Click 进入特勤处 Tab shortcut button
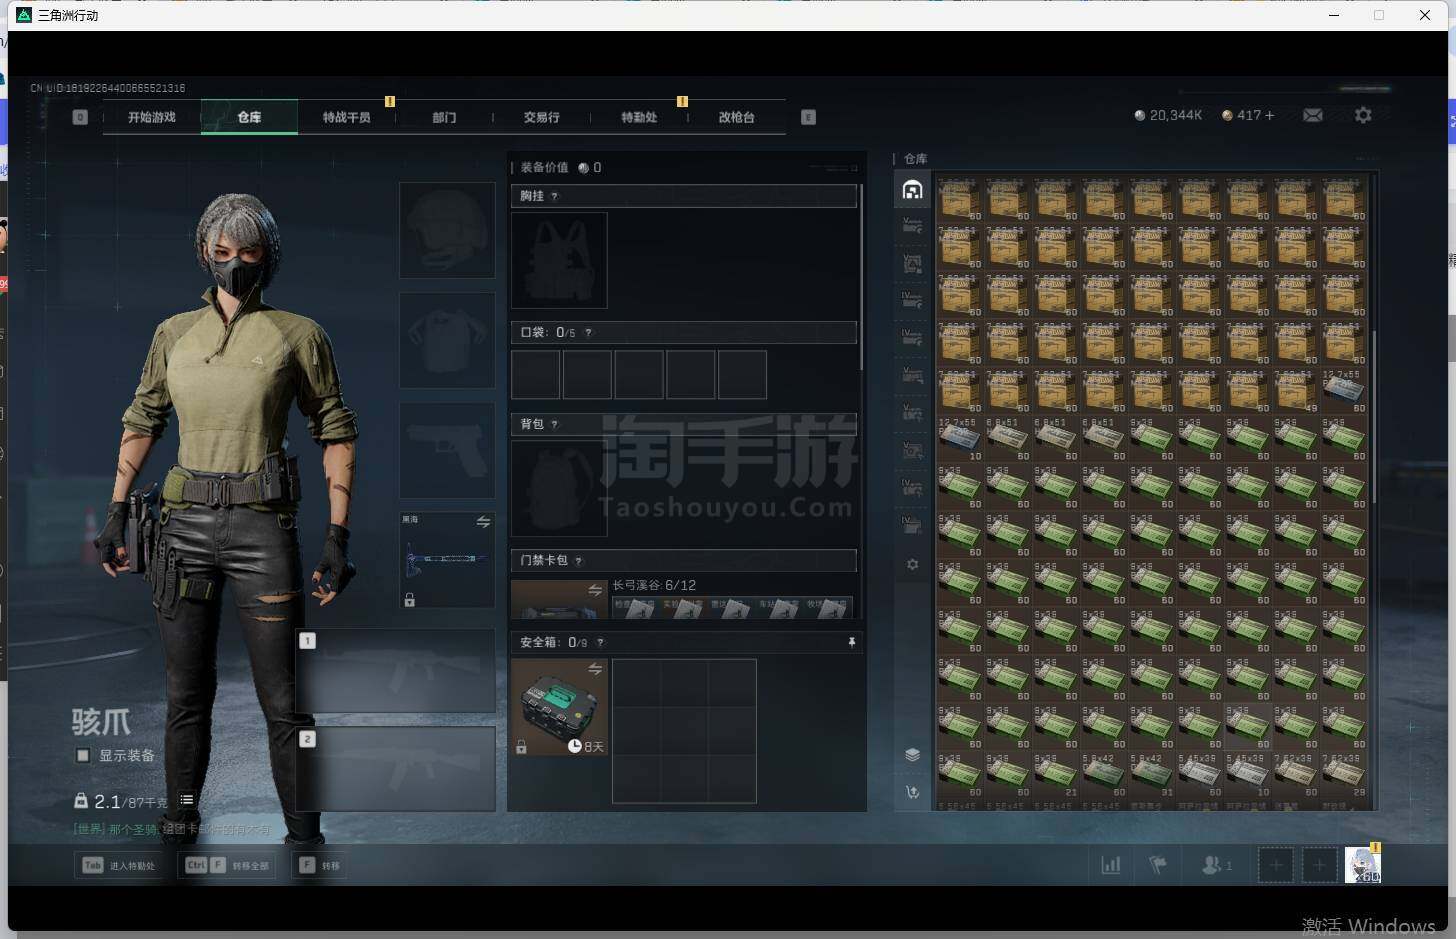Screen dimensions: 1456x939 120,865
